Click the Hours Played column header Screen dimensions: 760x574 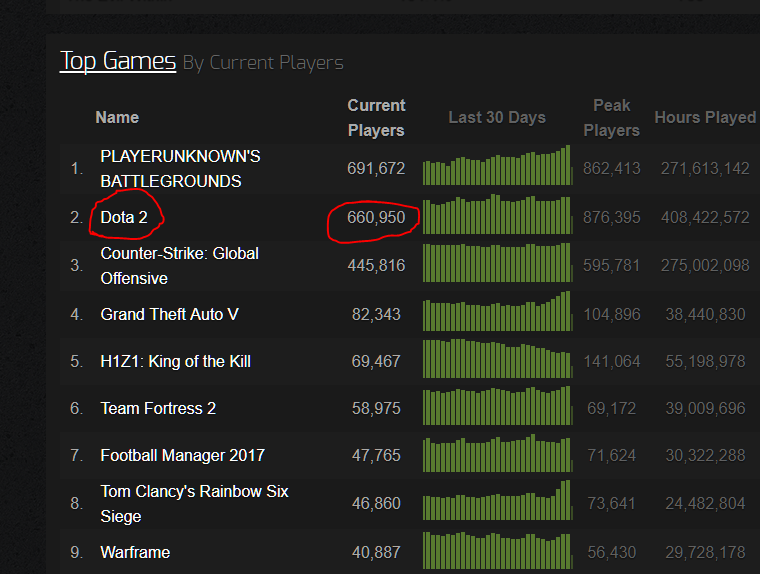point(705,117)
